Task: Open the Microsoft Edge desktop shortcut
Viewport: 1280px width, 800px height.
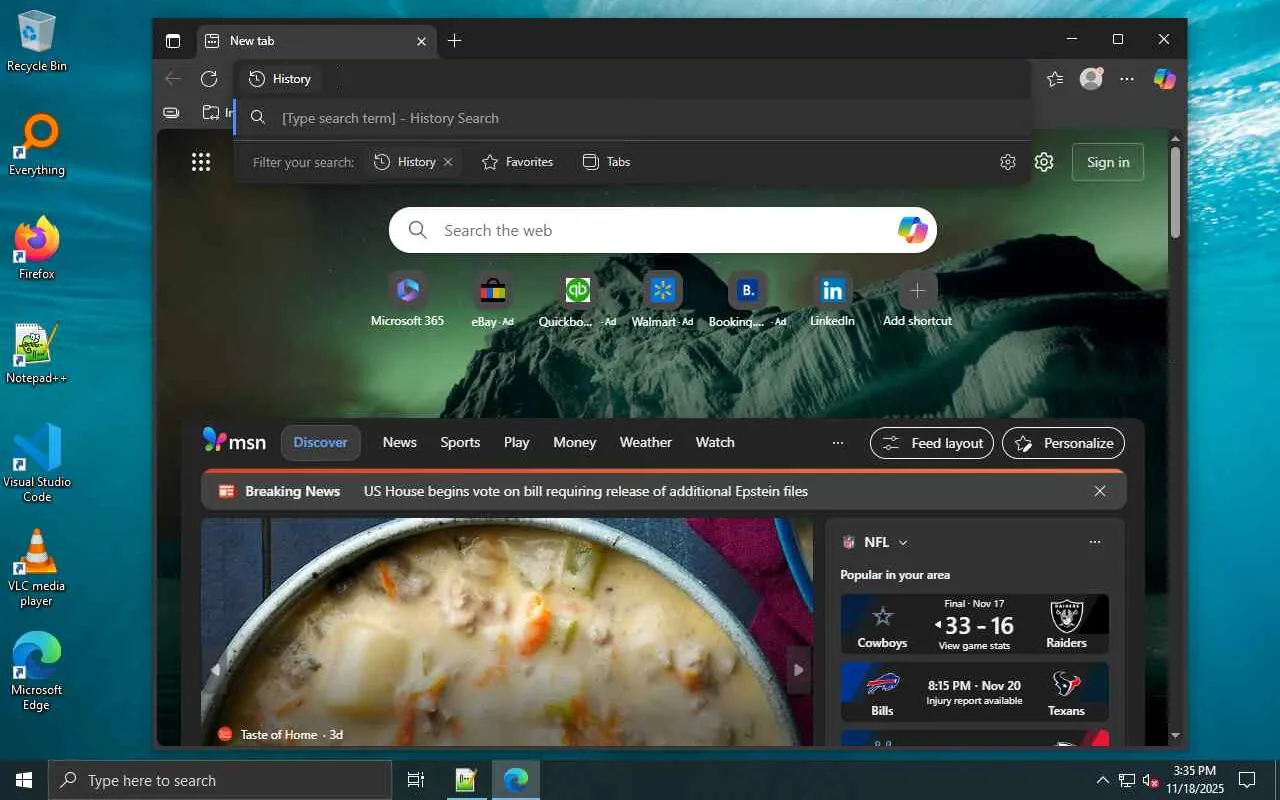Action: click(x=37, y=672)
